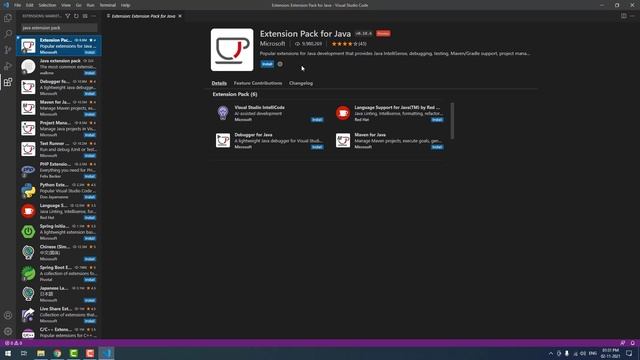Click the extension pack list scrollbar
Viewport: 640px width, 360px height.
452,121
